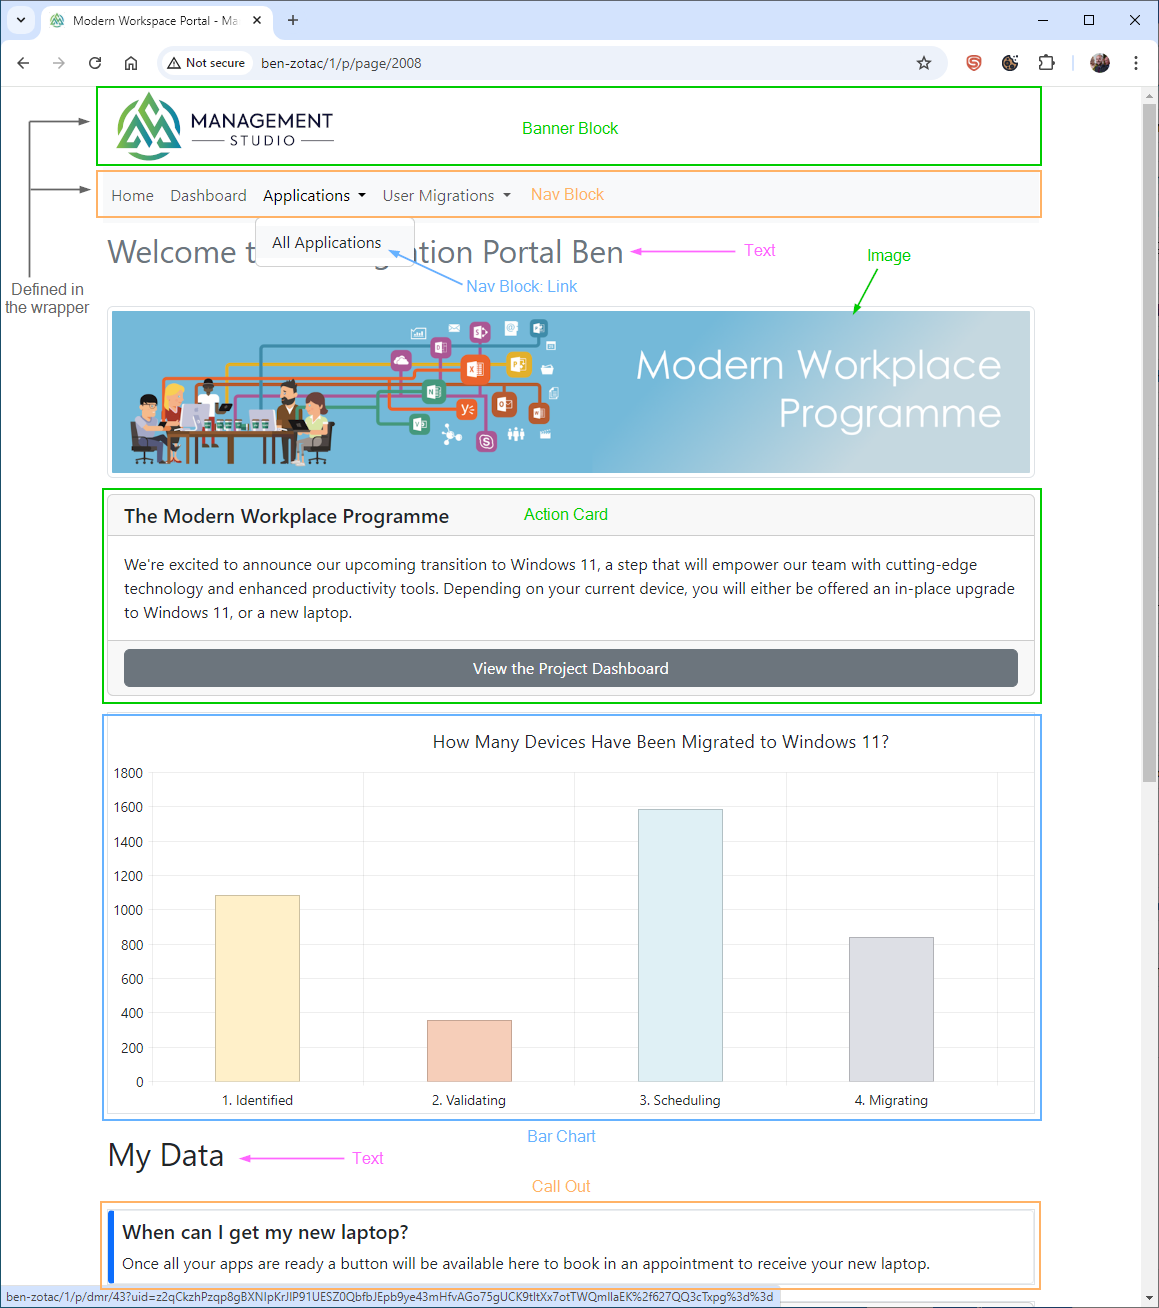Screen dimensions: 1159x1308
Task: Click the '1. Identified' axis label
Action: tap(257, 1100)
